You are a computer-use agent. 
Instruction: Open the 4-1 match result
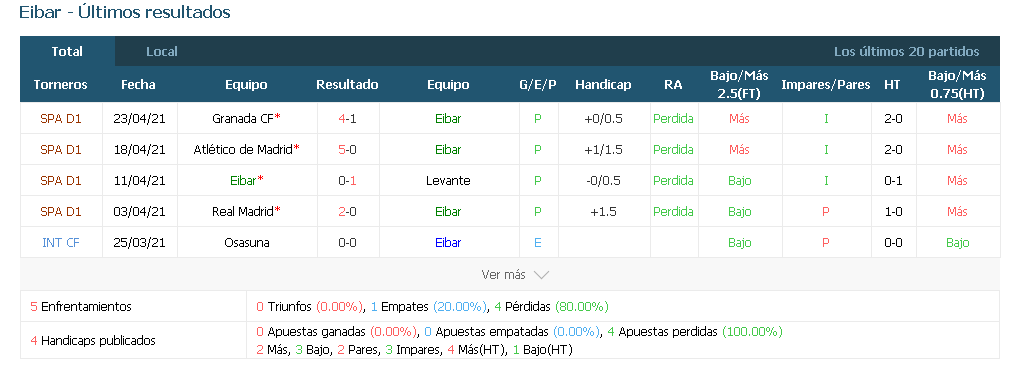coord(348,118)
